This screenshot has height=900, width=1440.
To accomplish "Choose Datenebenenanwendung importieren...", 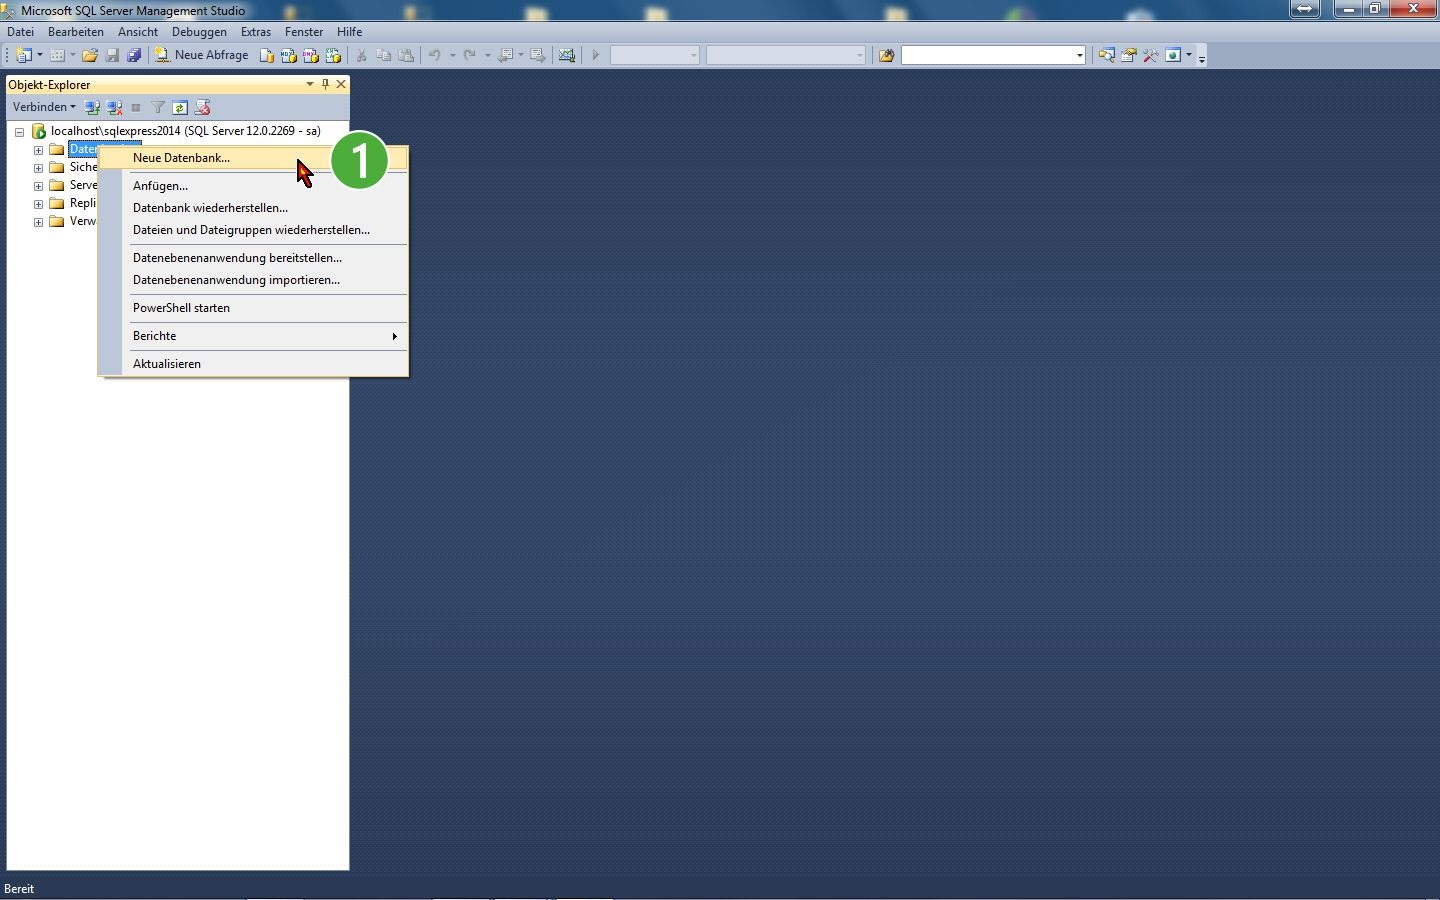I will tap(253, 280).
